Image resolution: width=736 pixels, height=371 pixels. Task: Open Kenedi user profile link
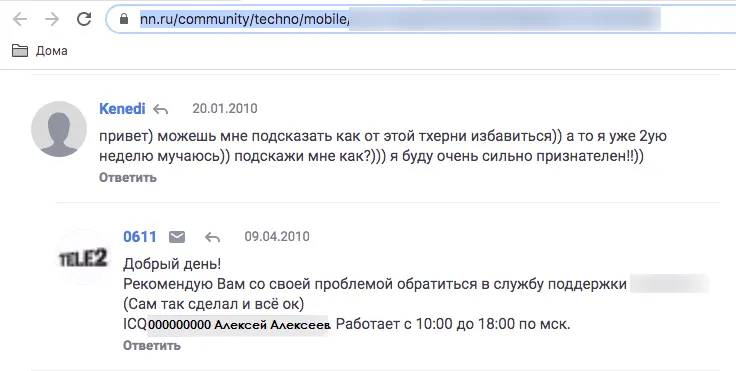(x=122, y=108)
